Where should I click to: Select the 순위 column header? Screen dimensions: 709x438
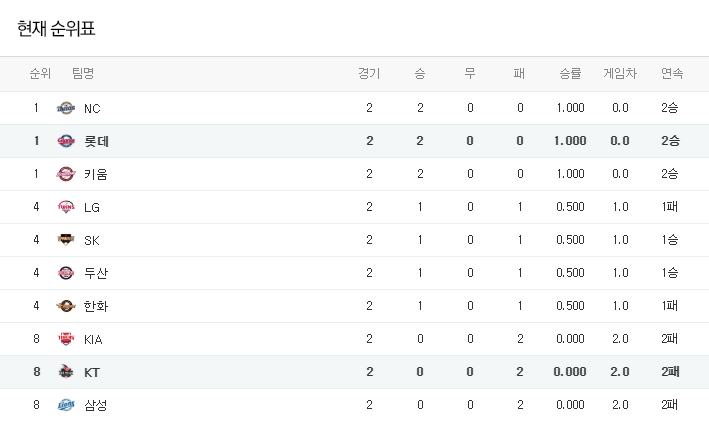click(x=40, y=74)
